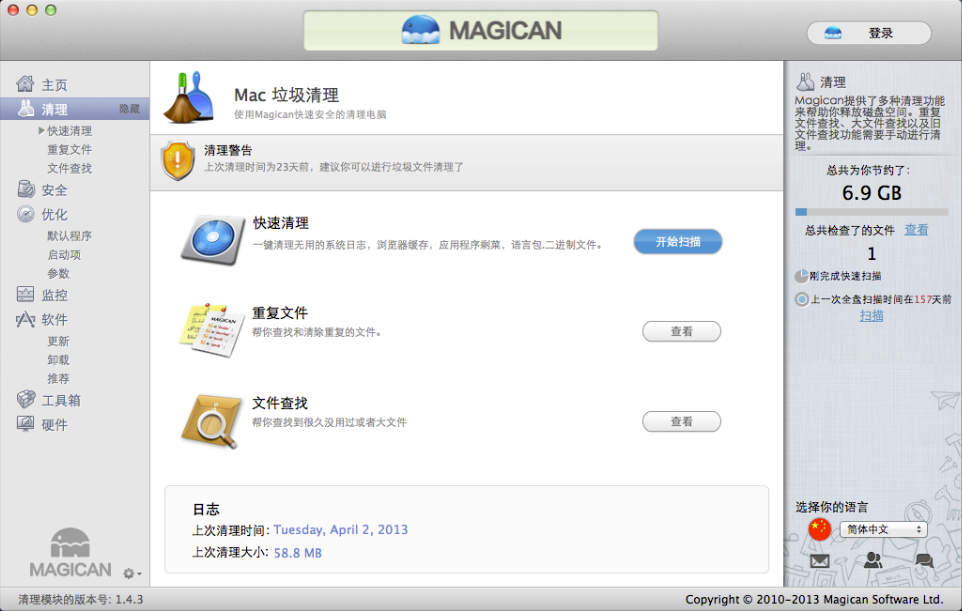Viewport: 962px width, 611px height.
Task: Click the 'Tuesday, April 2, 2013' date text
Action: [341, 529]
